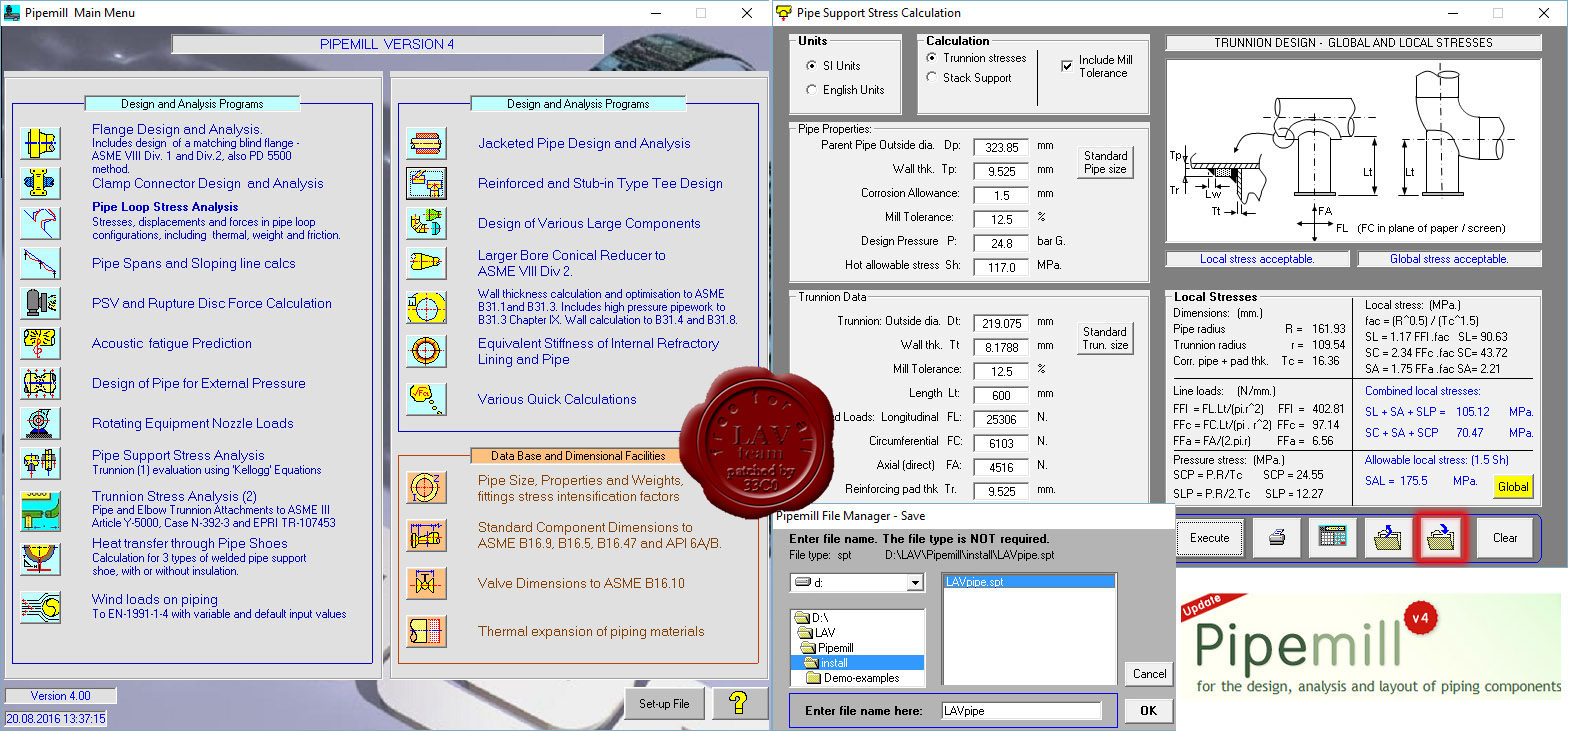Open Design of Various Large Components icon

(427, 223)
